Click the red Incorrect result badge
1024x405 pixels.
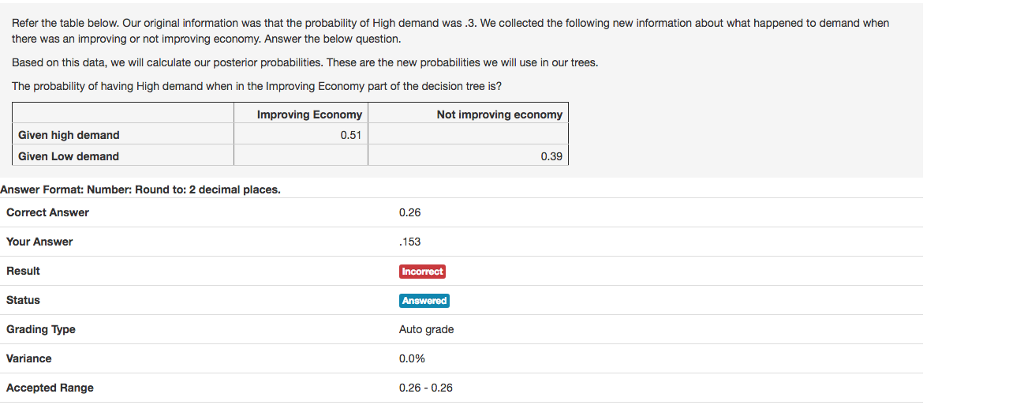422,271
